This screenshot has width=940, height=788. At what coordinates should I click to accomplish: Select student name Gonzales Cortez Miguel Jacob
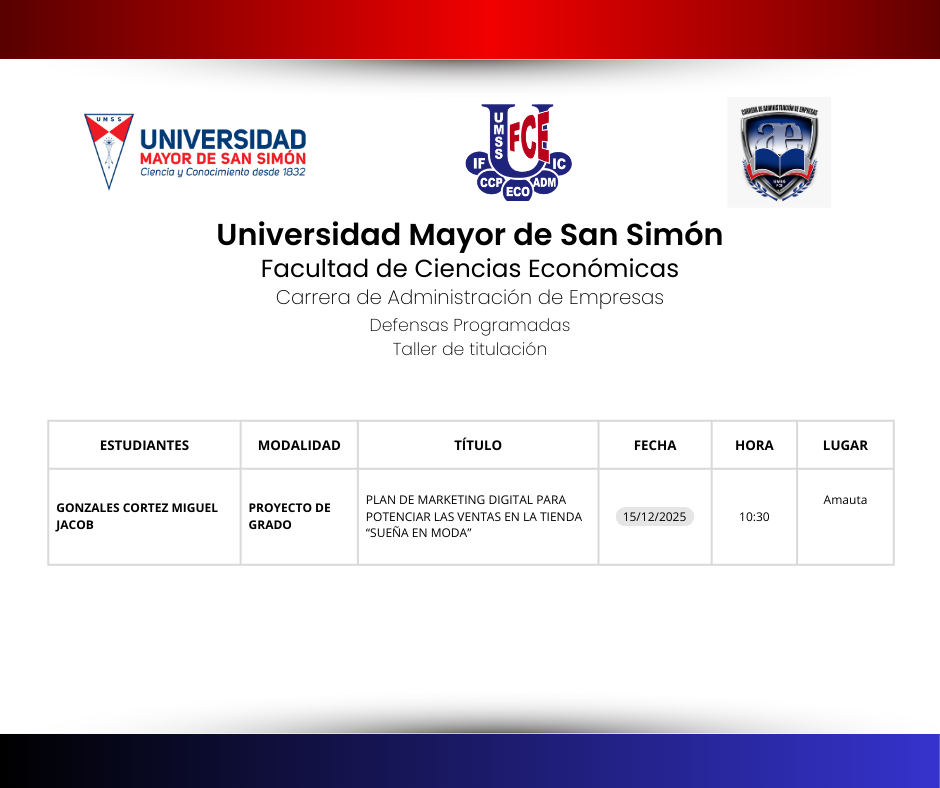(x=136, y=516)
